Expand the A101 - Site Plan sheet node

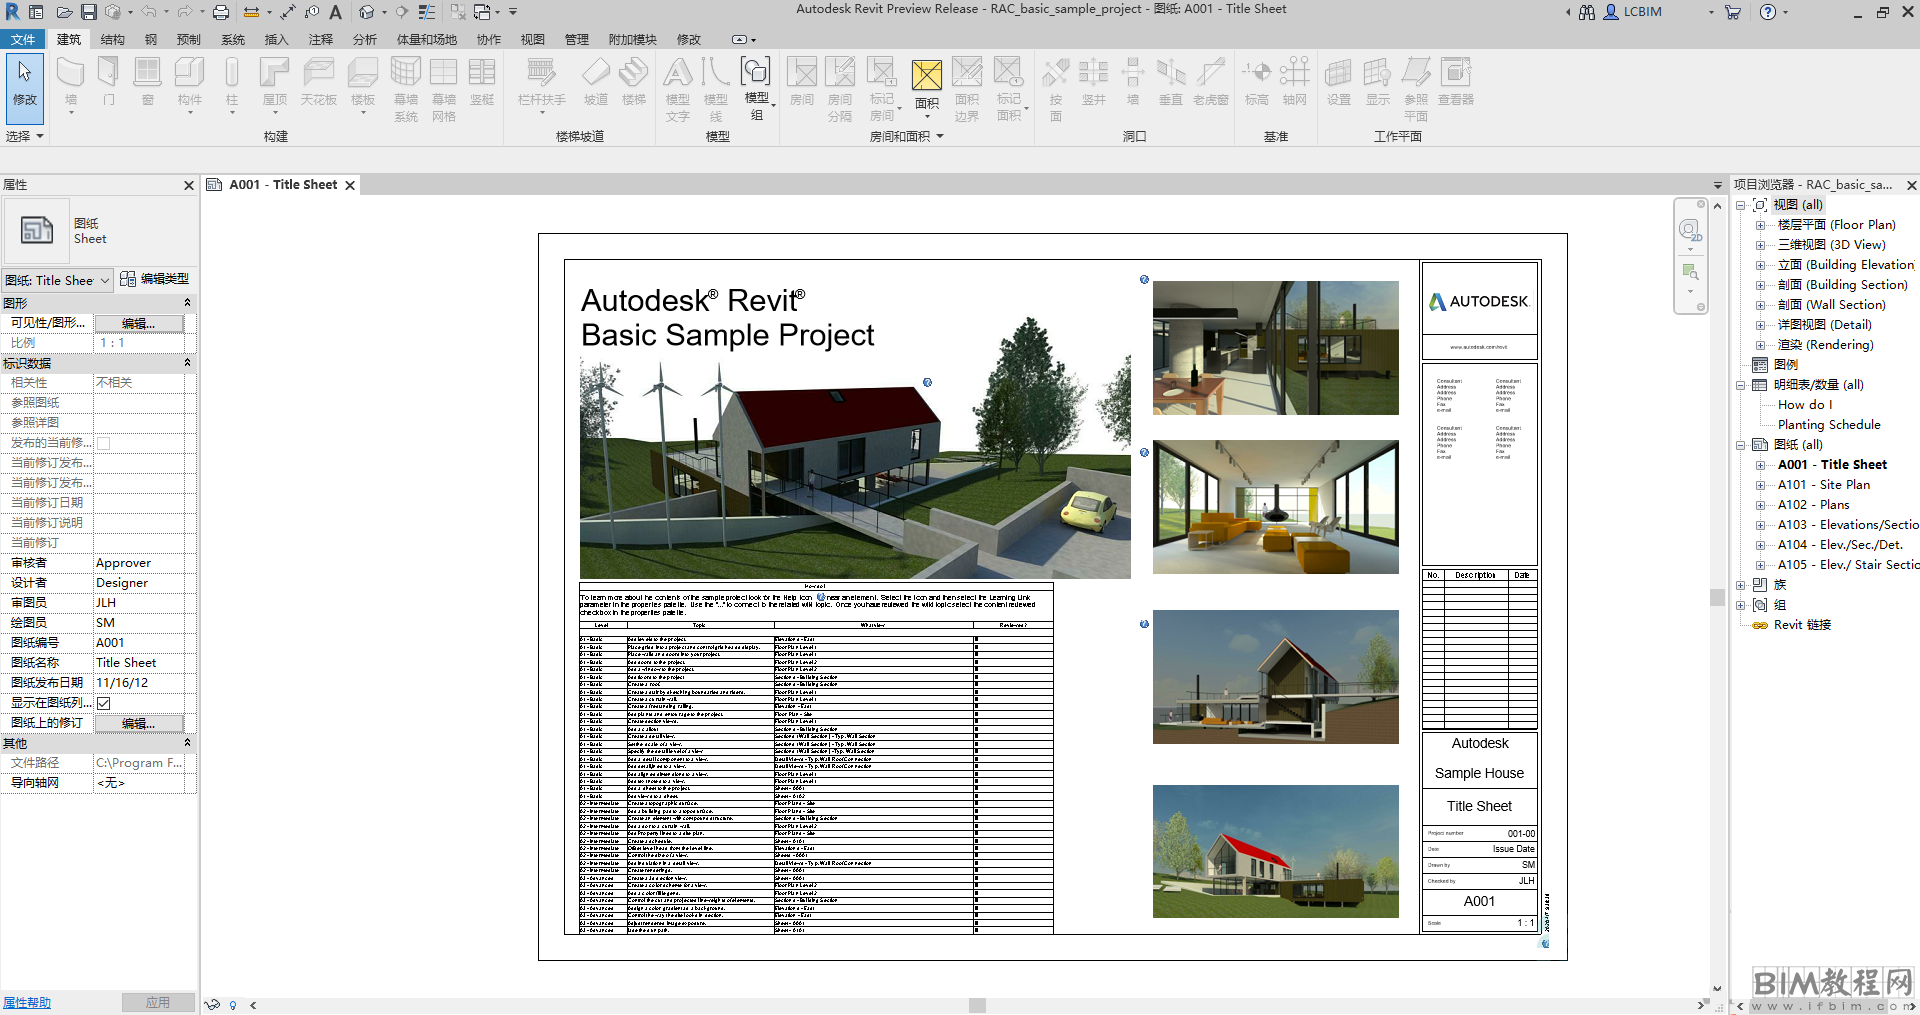[x=1760, y=485]
